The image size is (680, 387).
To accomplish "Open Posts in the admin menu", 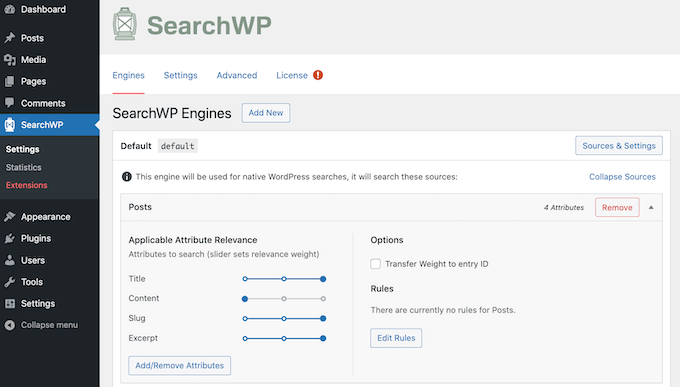I will pyautogui.click(x=33, y=38).
